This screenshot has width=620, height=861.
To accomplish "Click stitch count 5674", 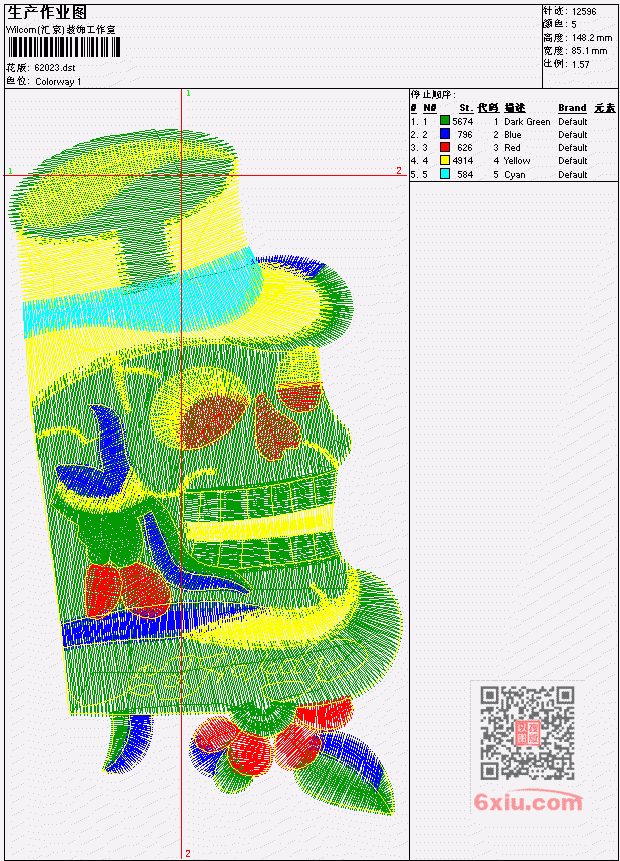I will pyautogui.click(x=463, y=122).
